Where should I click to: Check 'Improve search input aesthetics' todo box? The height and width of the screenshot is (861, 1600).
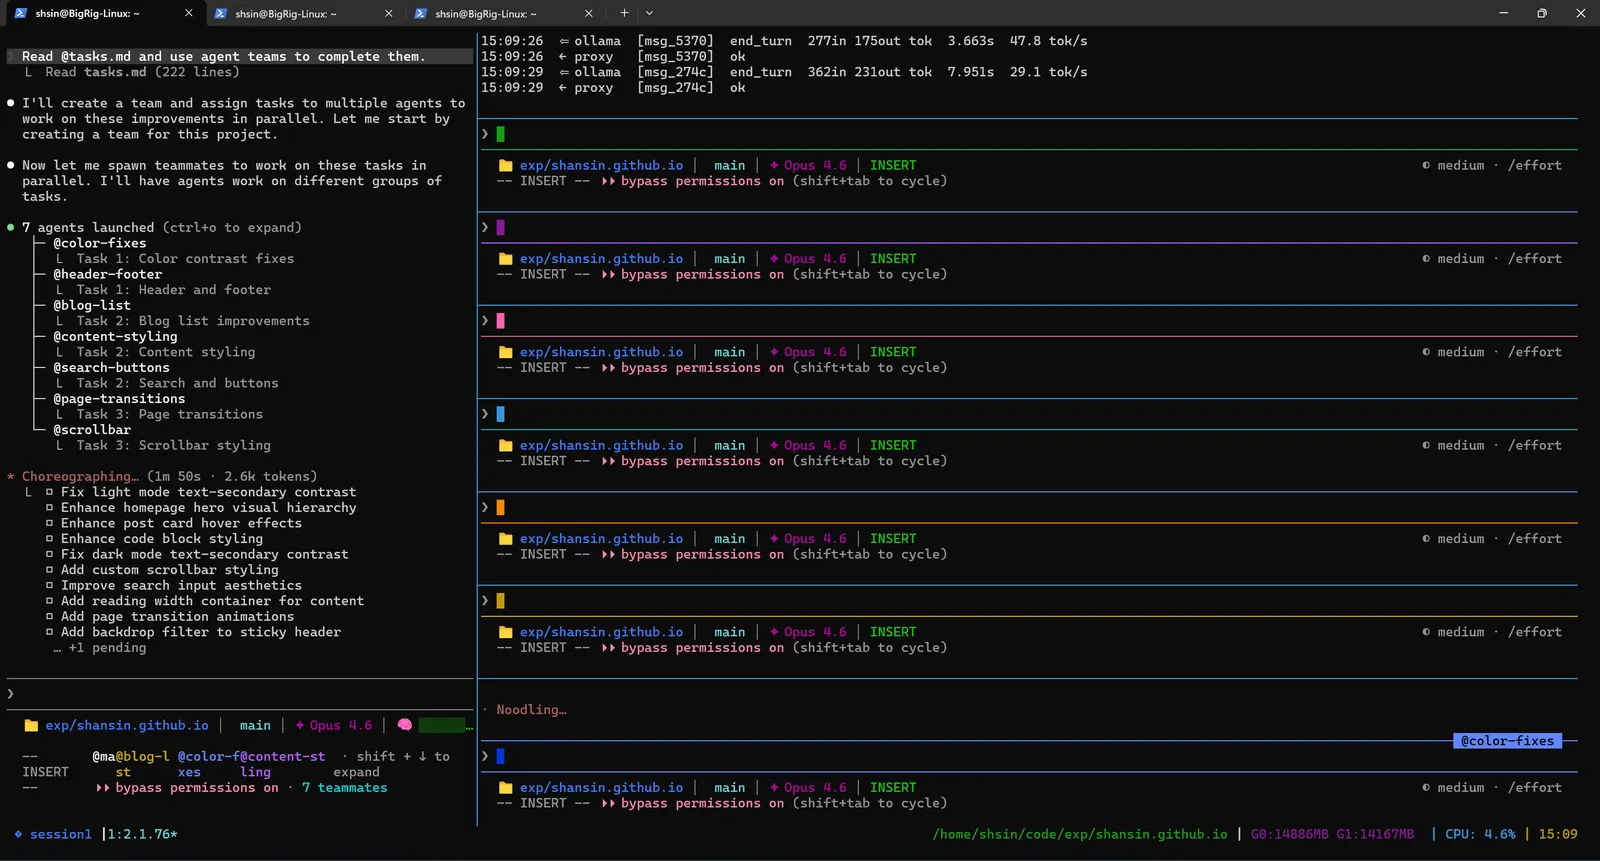[50, 586]
